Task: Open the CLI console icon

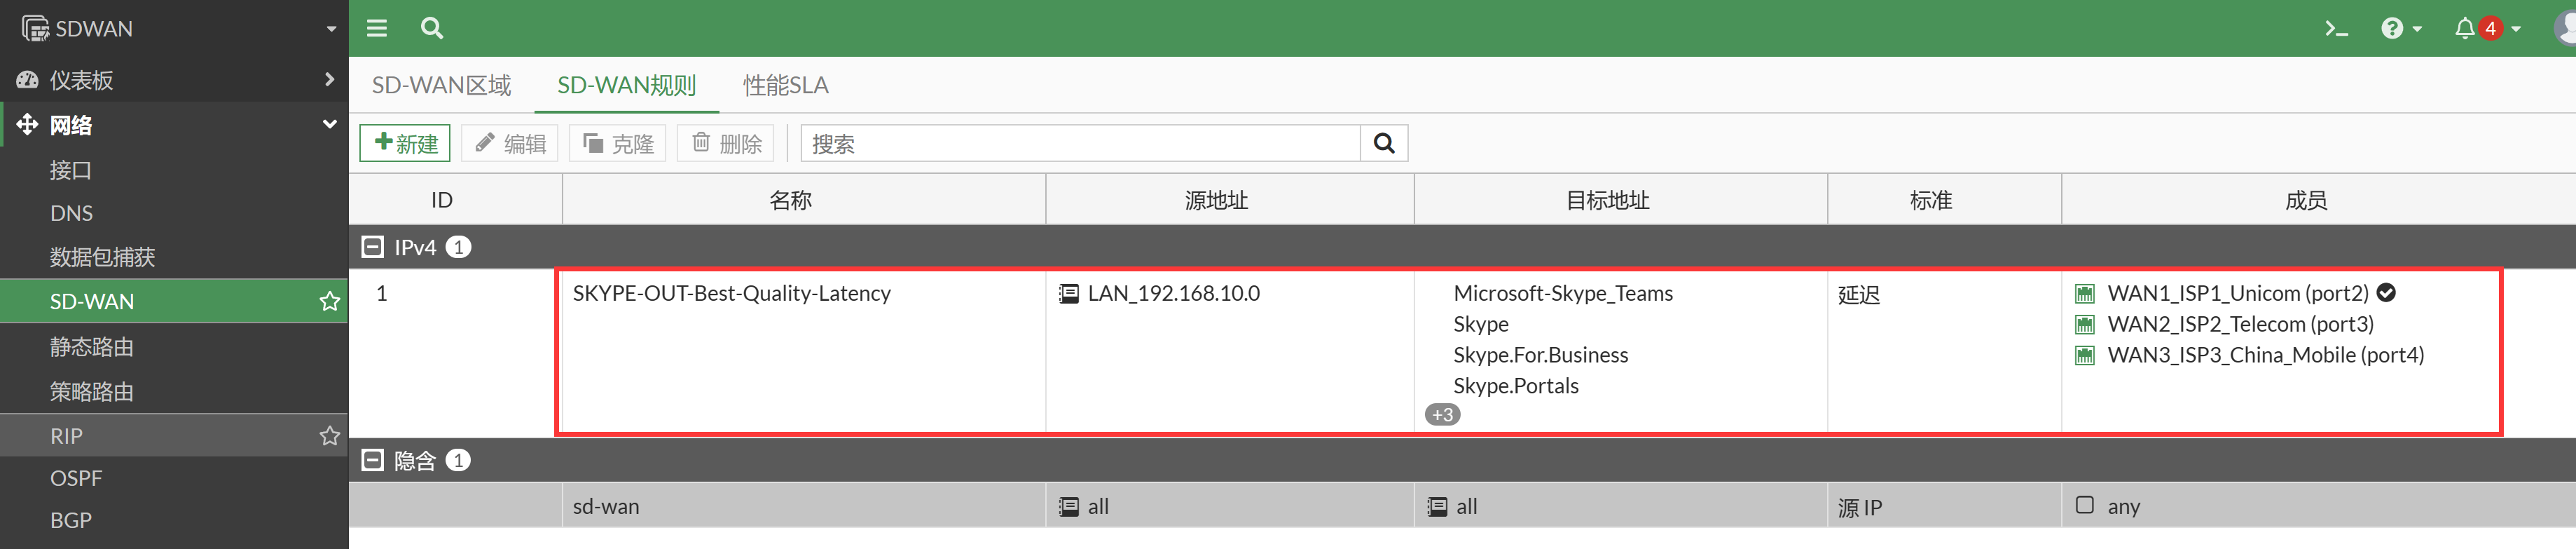Action: (x=2336, y=28)
